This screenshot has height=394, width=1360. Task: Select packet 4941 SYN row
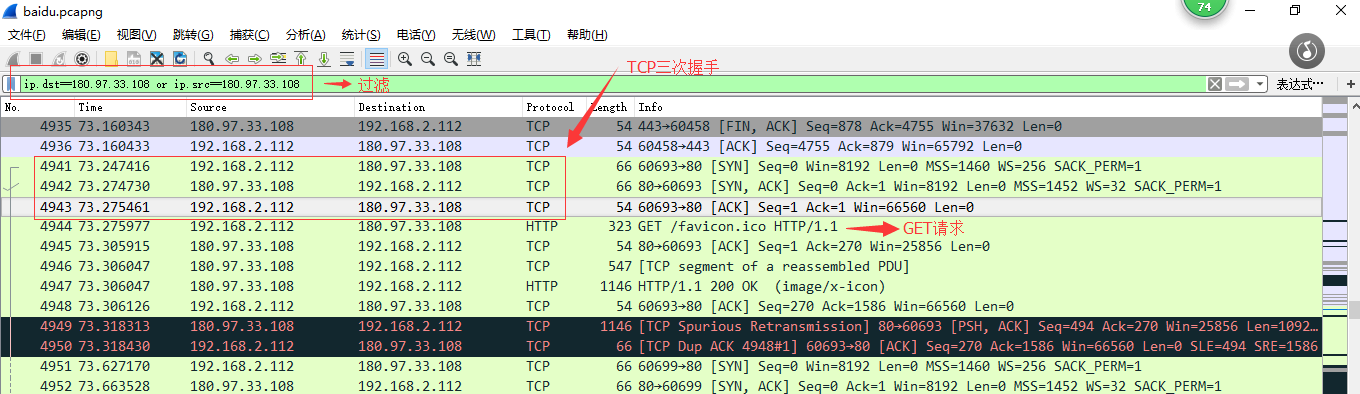coord(660,167)
